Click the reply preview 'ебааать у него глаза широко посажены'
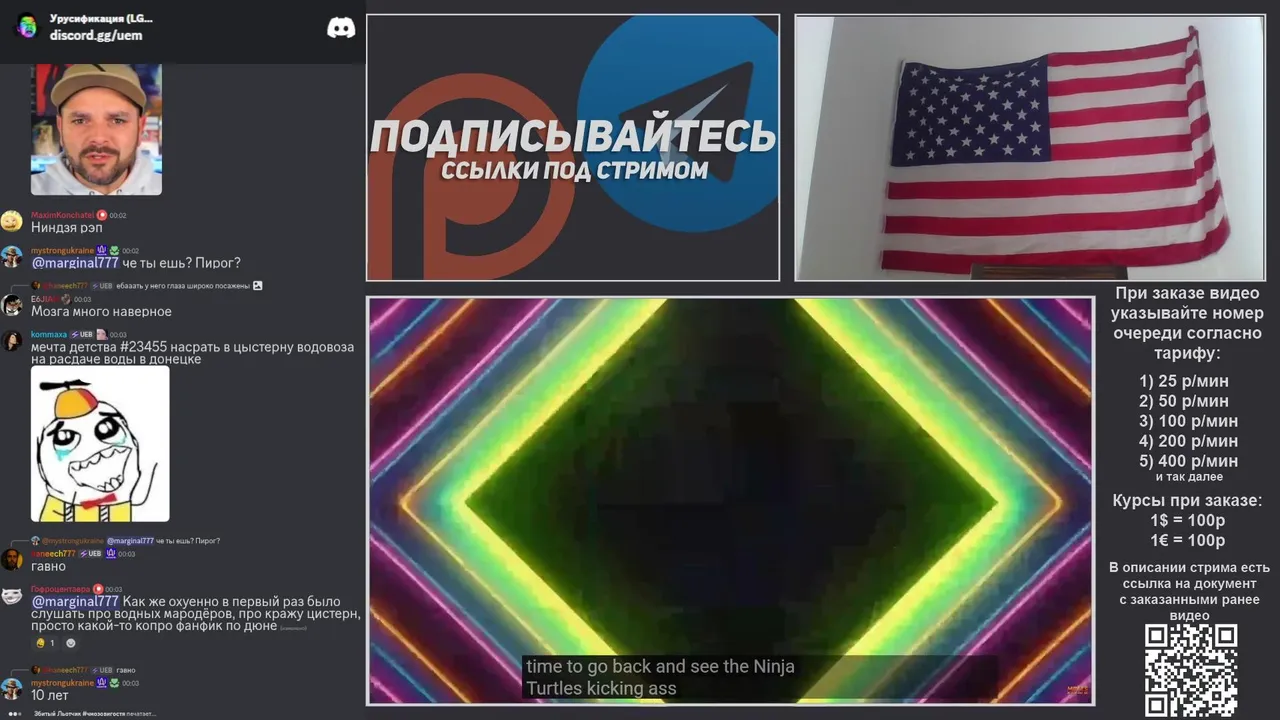1280x720 pixels. click(183, 285)
